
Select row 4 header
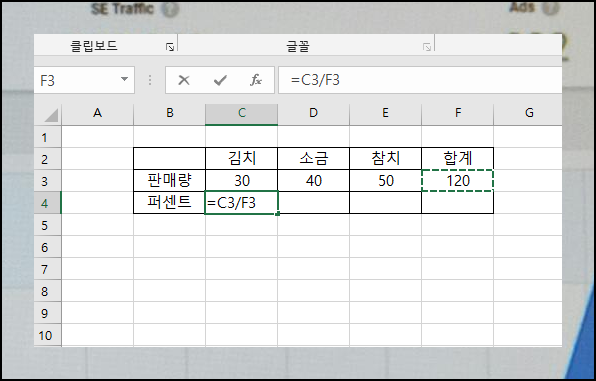coord(48,203)
